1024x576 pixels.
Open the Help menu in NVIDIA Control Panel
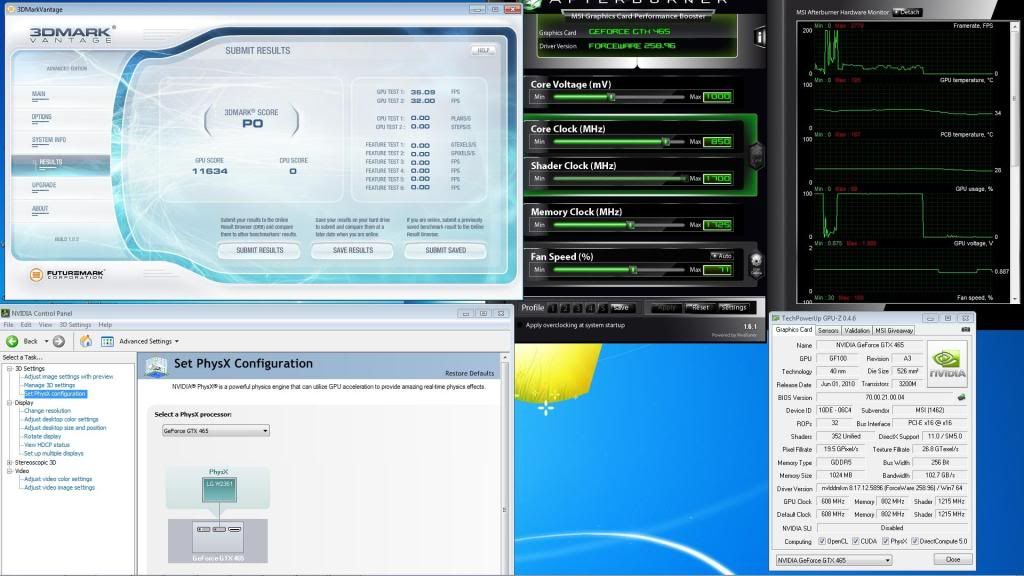tap(105, 325)
